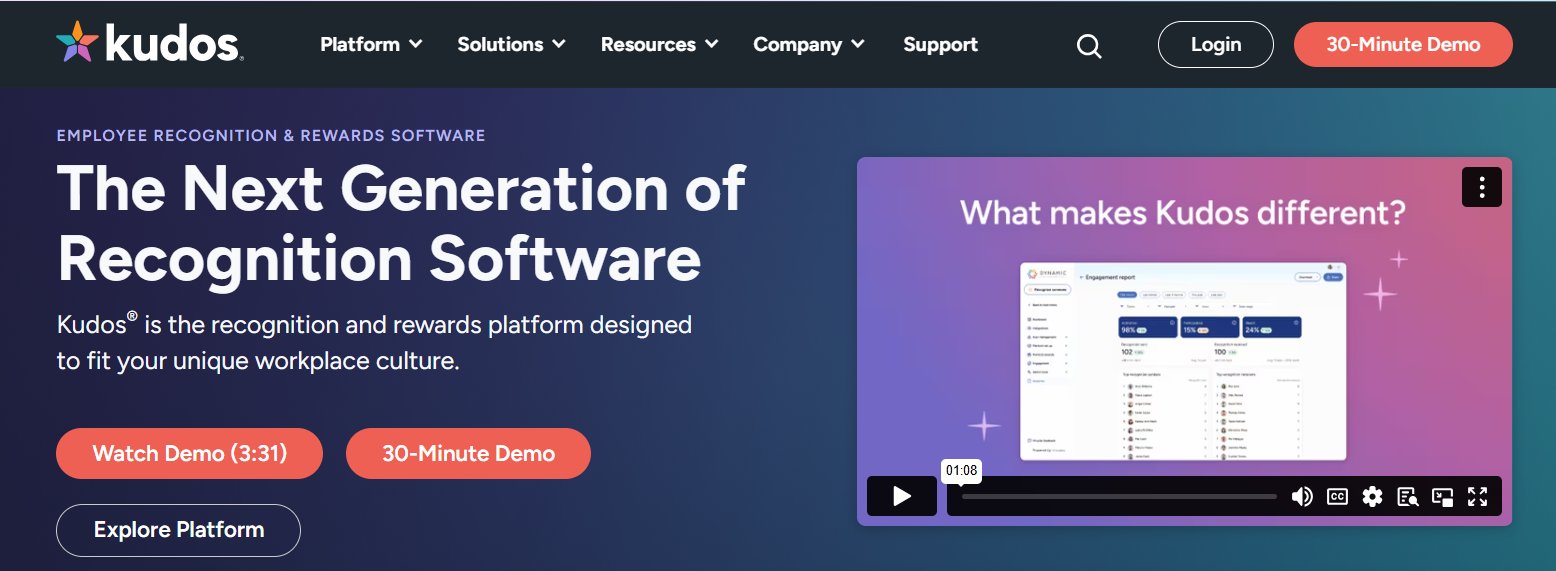
Task: Toggle closed captions on video
Action: coord(1337,496)
